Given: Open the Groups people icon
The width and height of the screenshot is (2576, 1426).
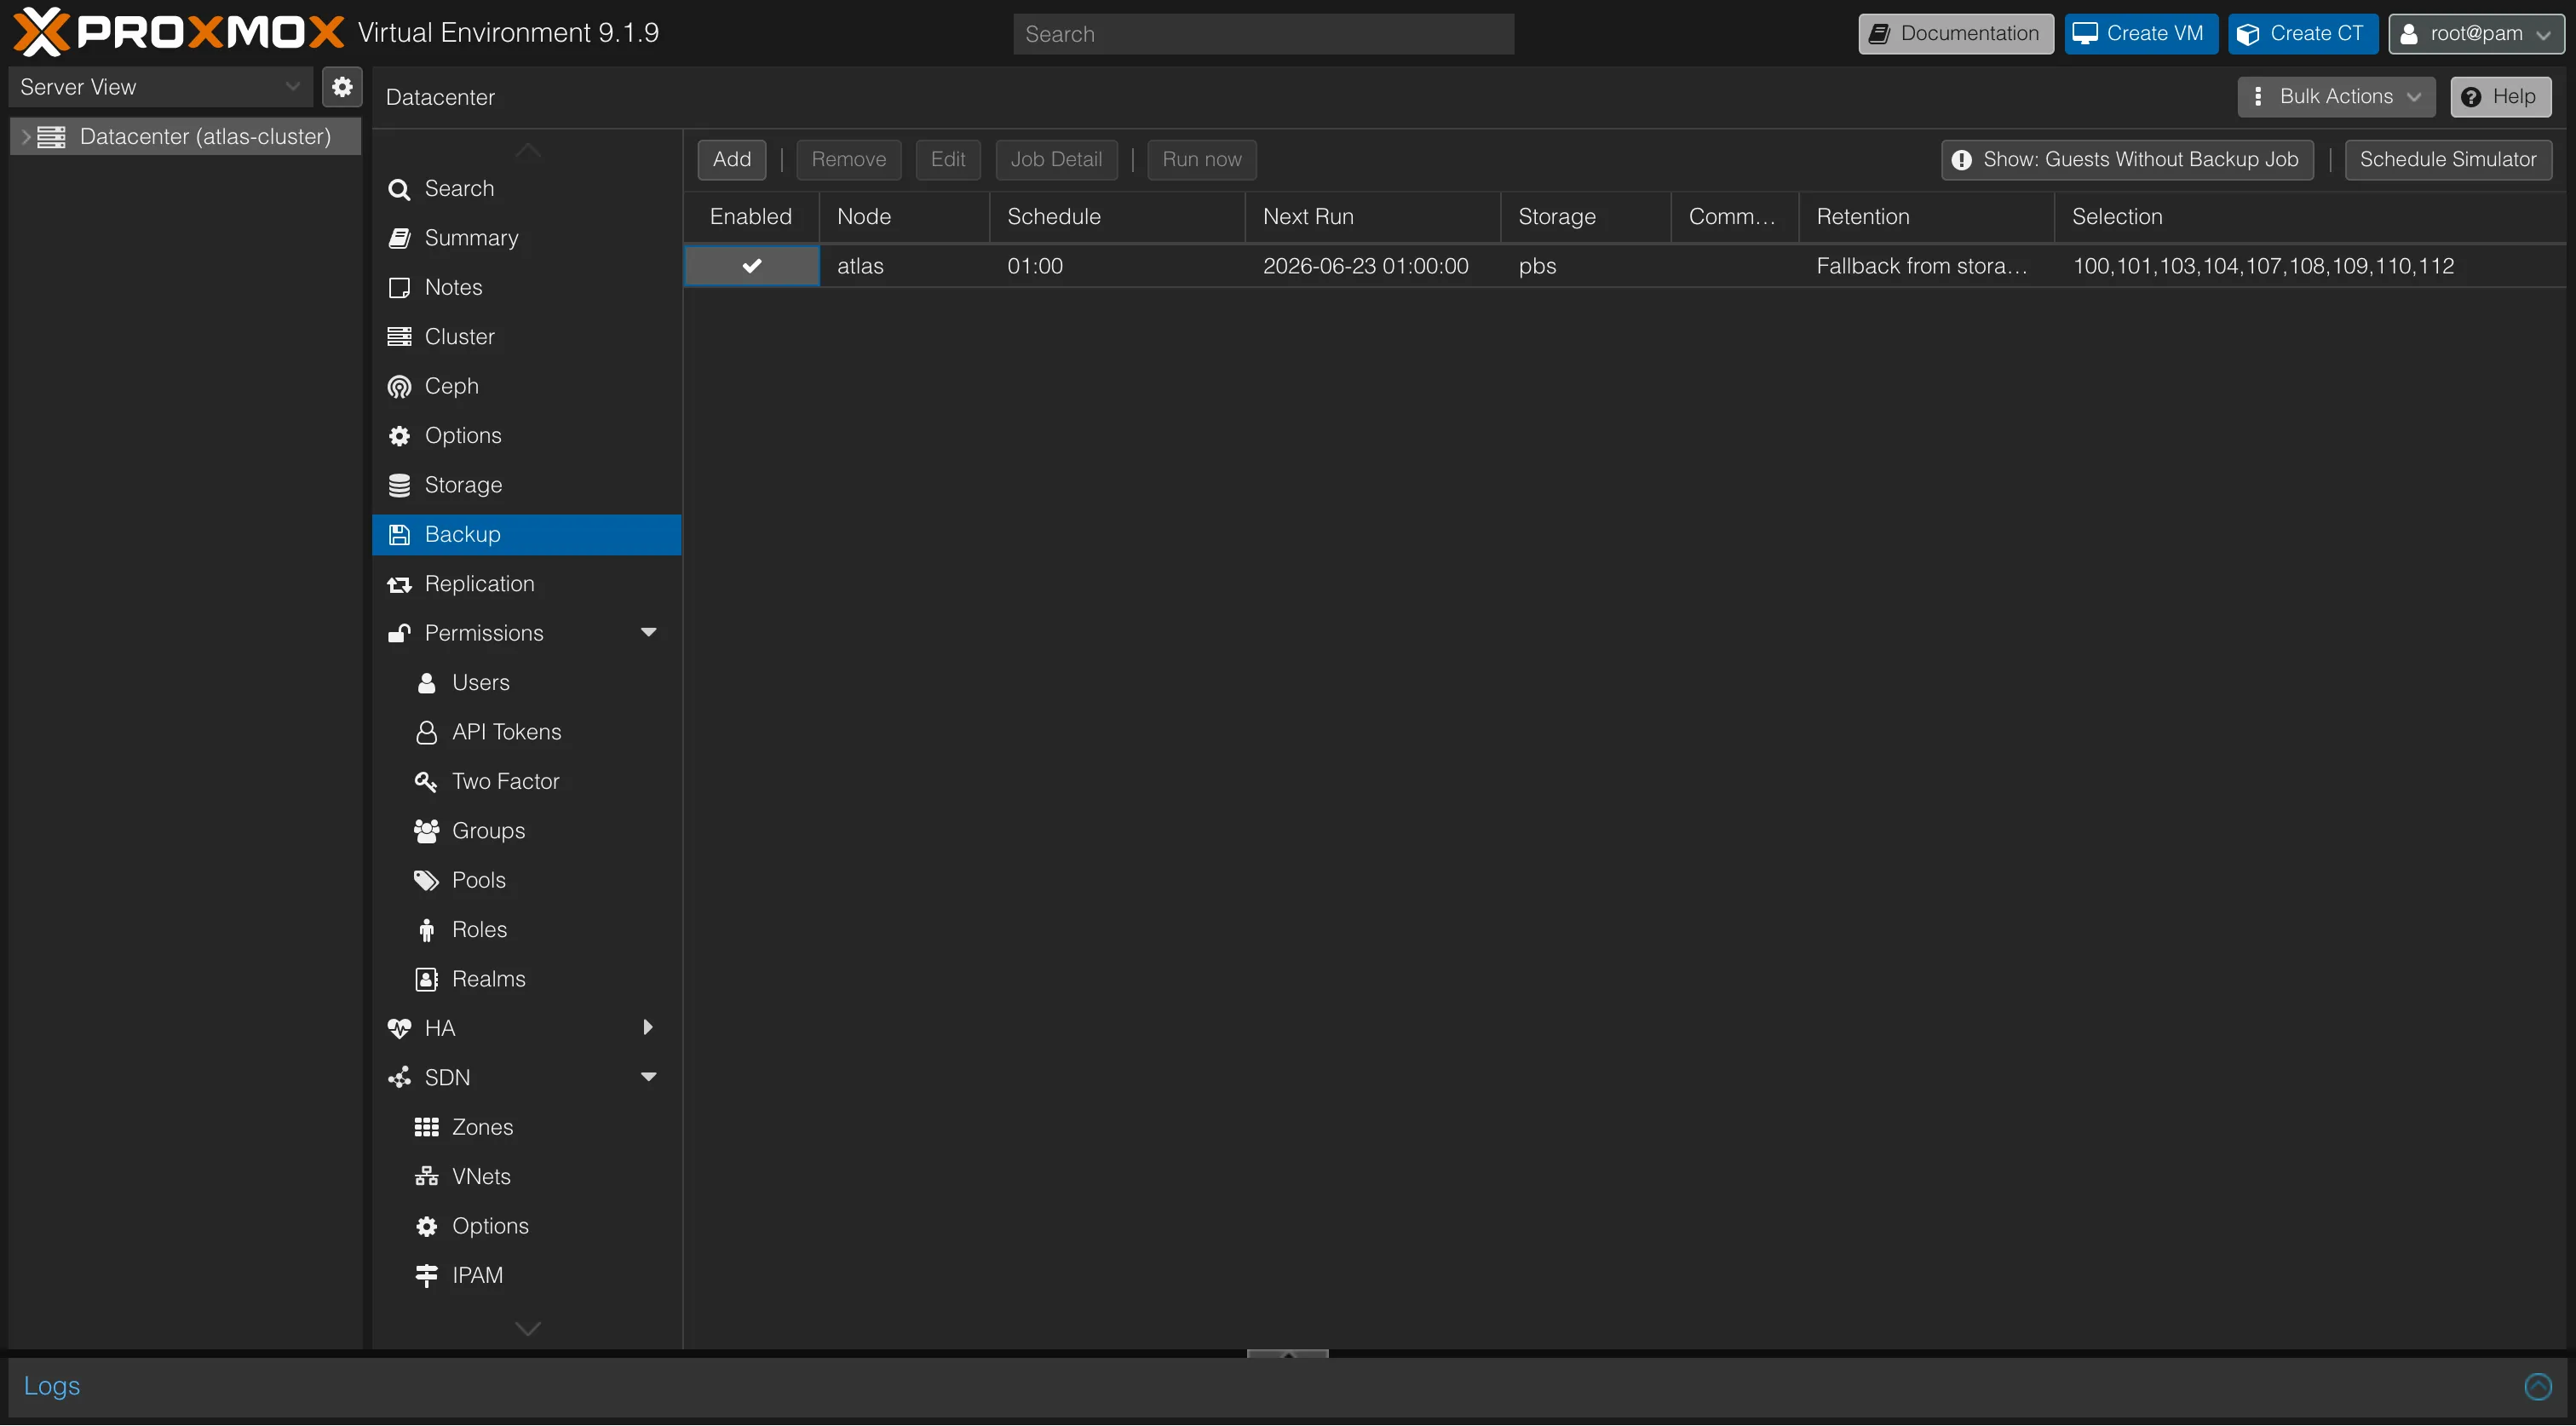Looking at the screenshot, I should (x=426, y=831).
